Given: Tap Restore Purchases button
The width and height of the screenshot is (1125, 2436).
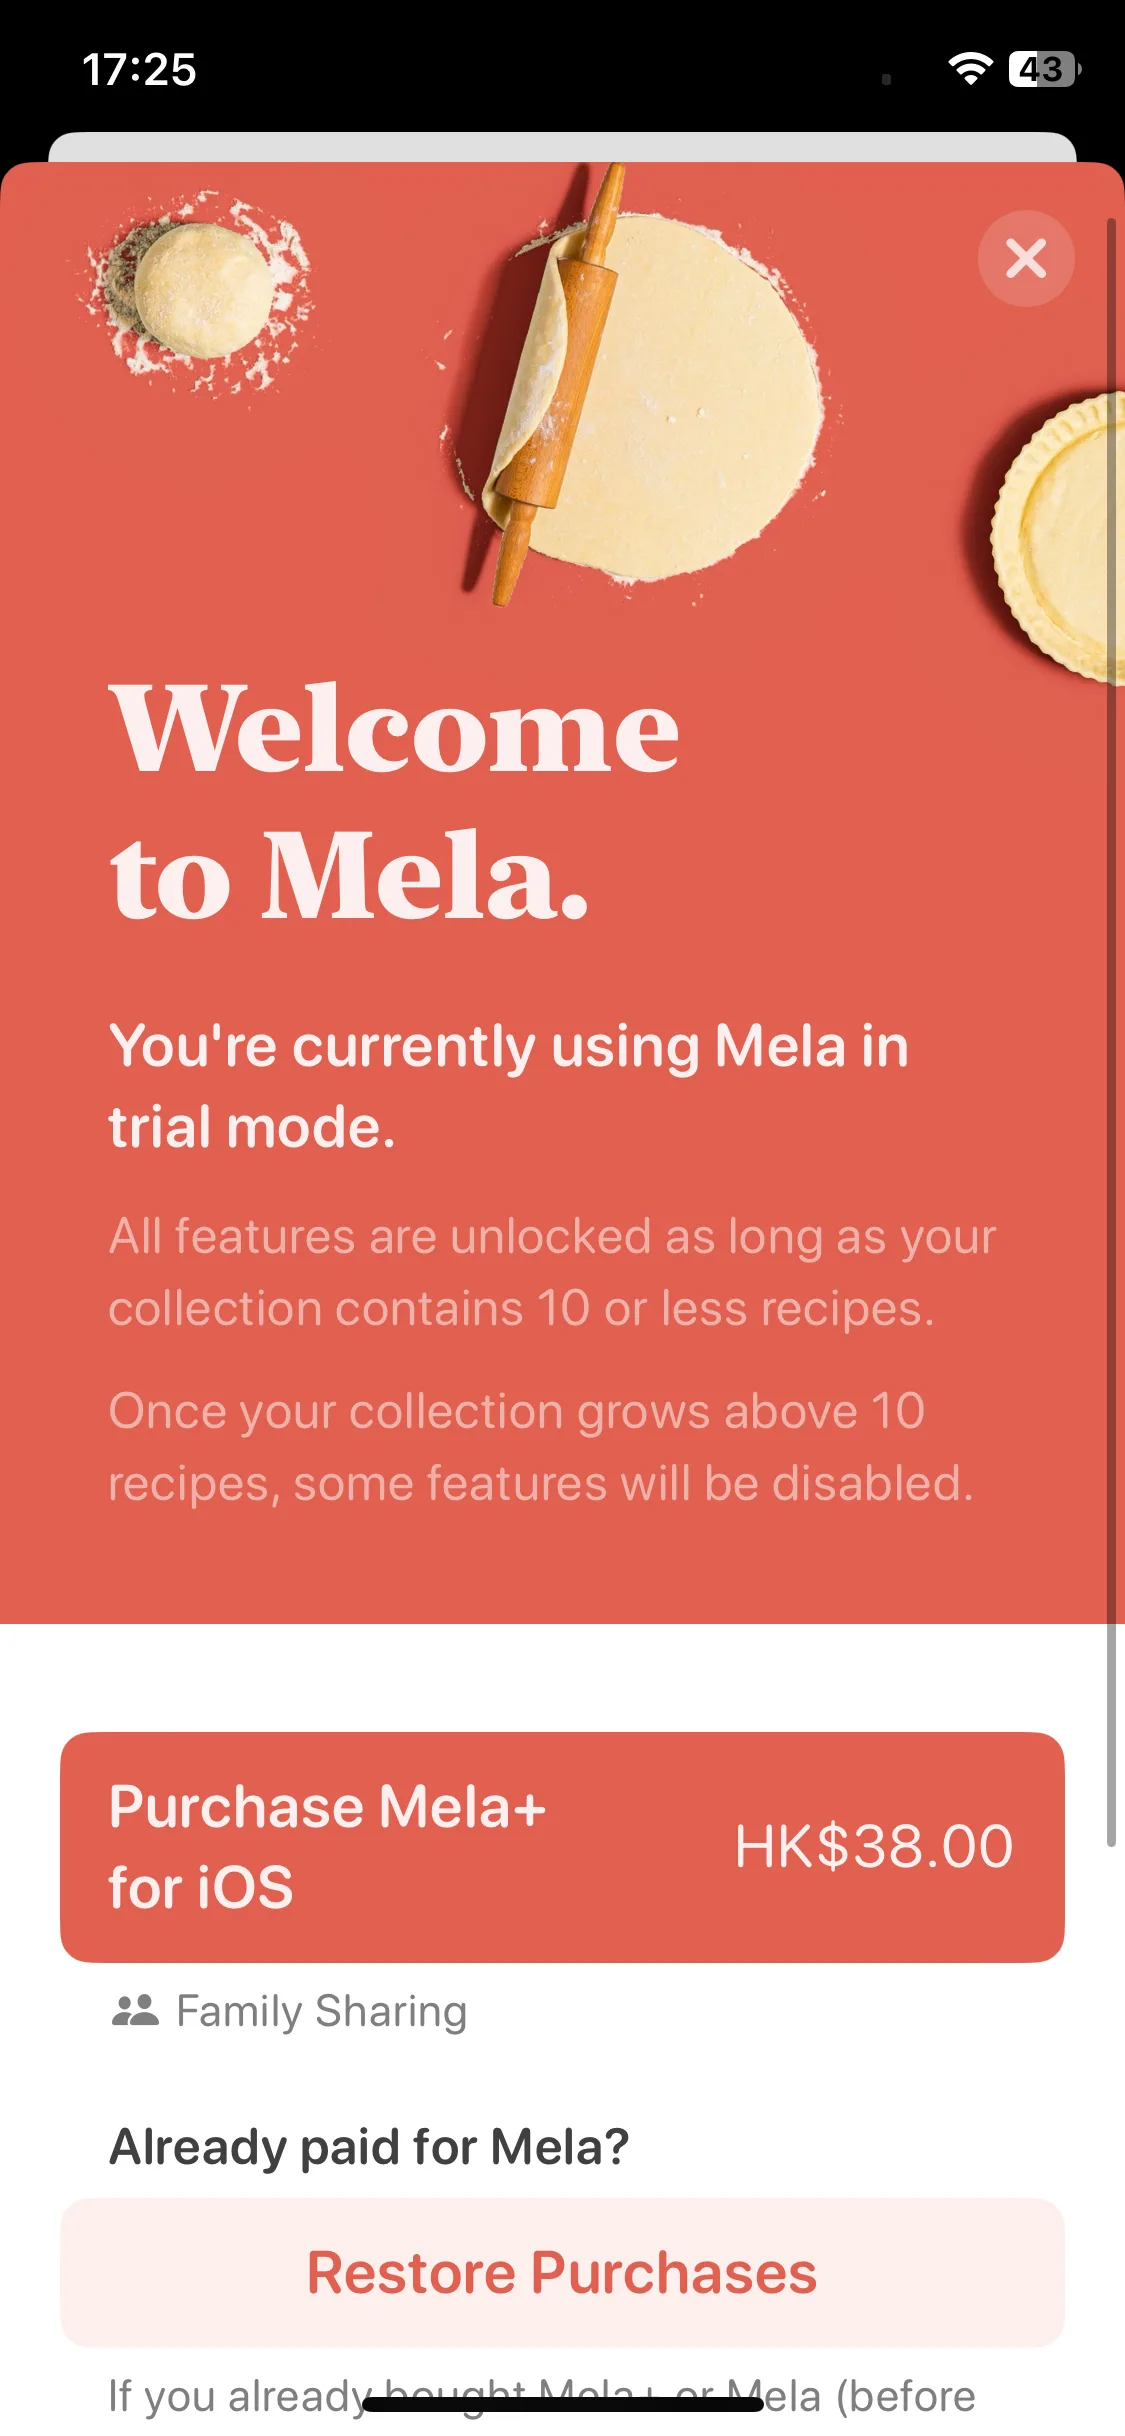Looking at the screenshot, I should (x=562, y=2273).
